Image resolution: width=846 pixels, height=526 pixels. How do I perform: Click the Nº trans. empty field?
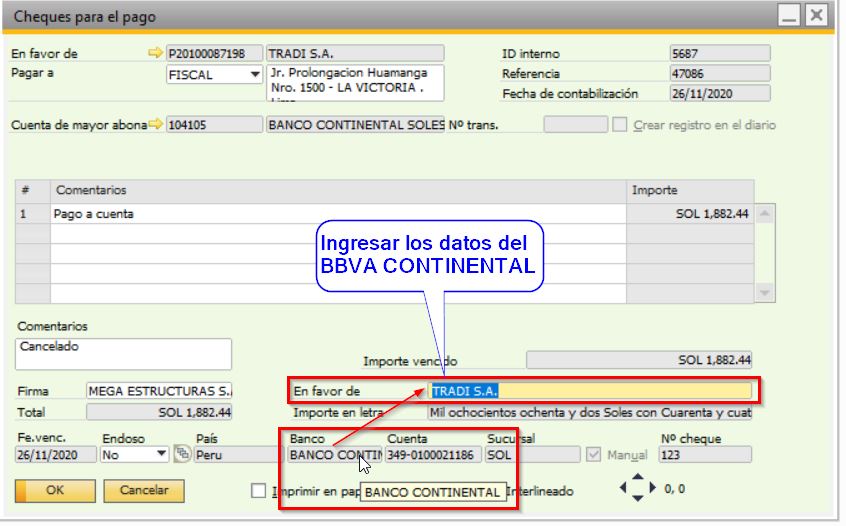(576, 125)
